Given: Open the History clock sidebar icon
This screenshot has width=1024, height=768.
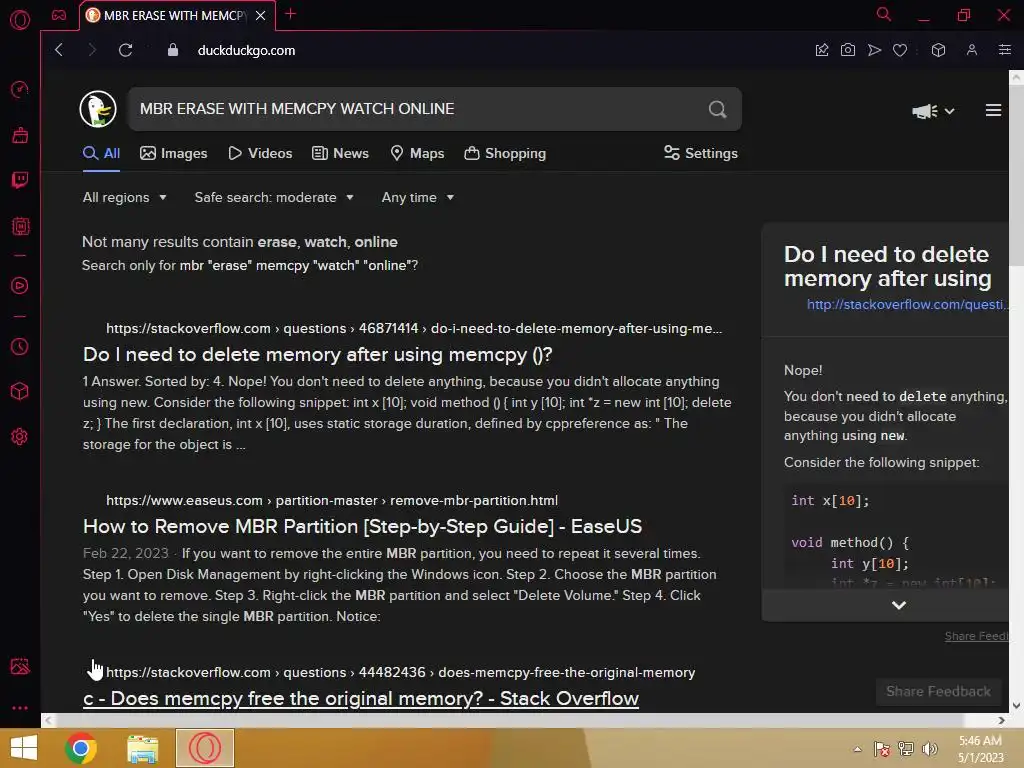Looking at the screenshot, I should [x=20, y=346].
